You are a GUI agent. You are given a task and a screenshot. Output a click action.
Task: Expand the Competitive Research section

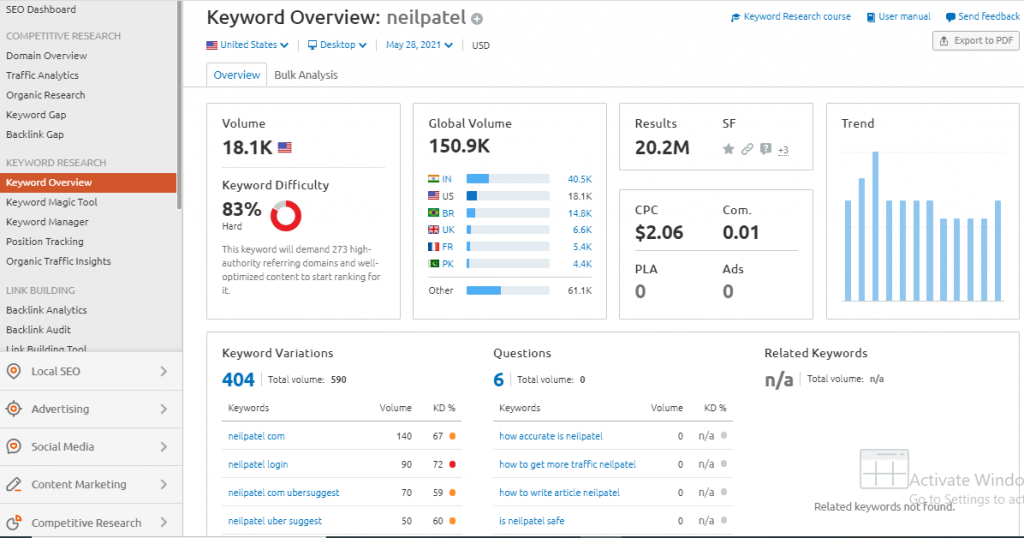point(163,522)
